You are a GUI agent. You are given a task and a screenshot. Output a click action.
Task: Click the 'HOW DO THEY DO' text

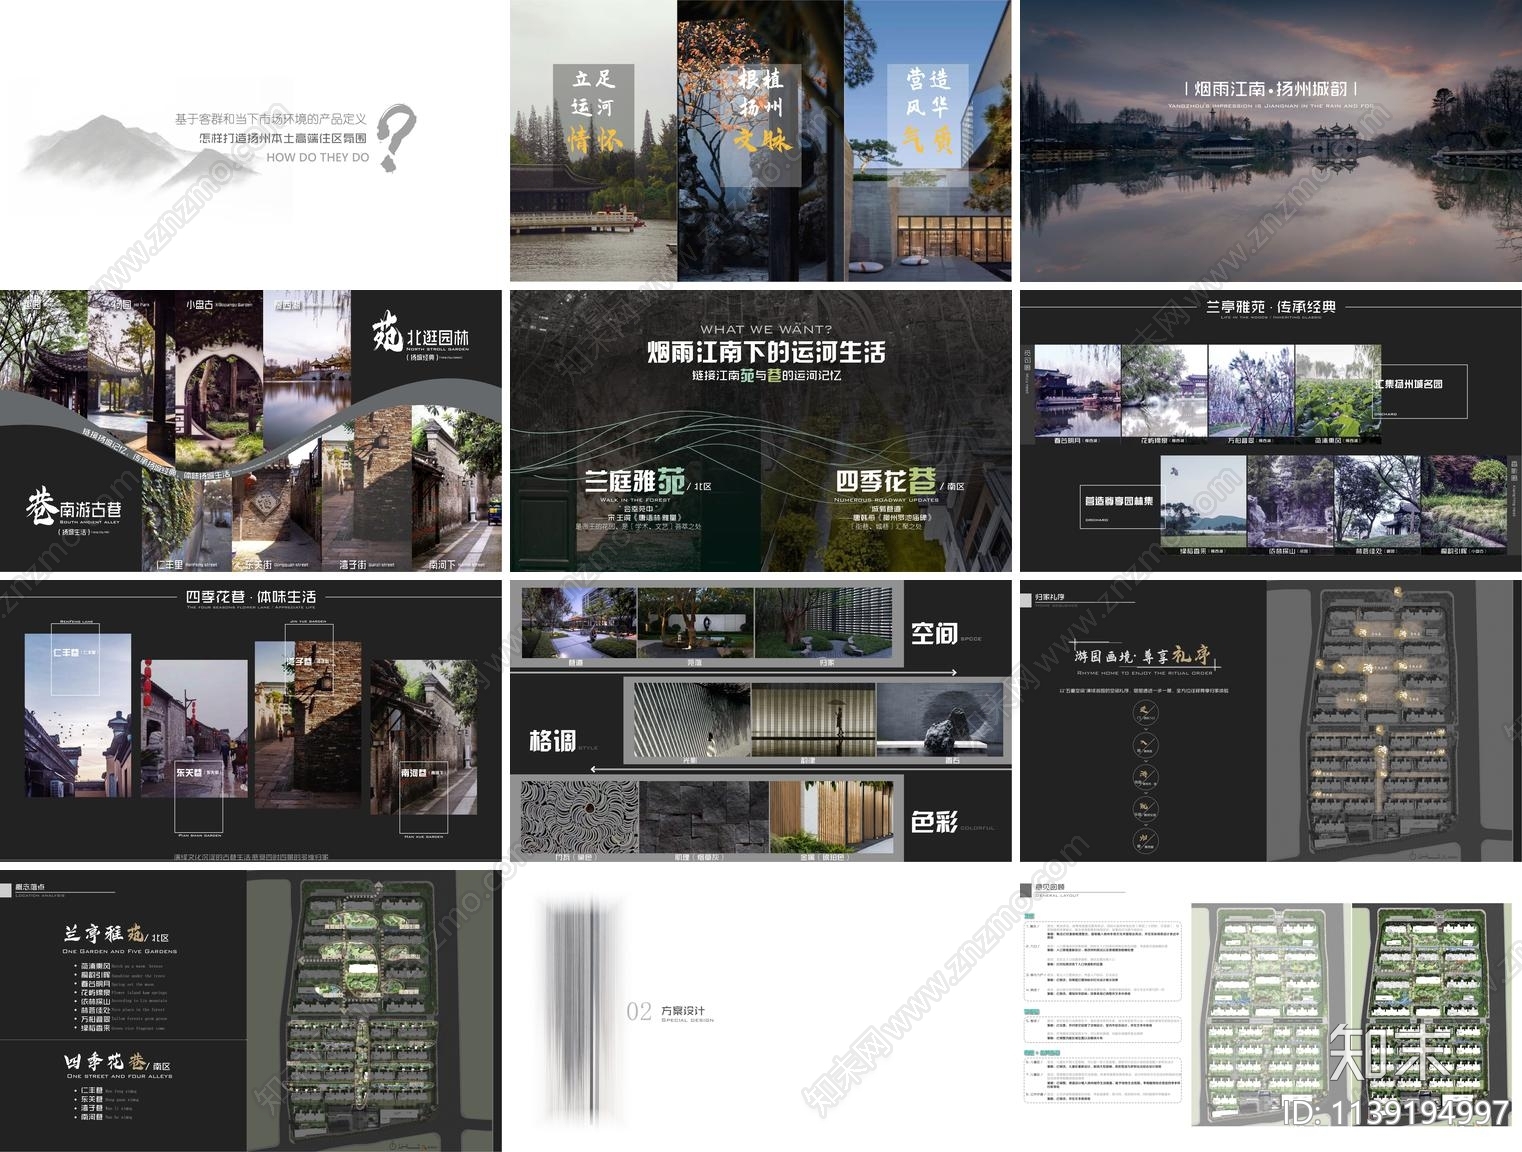pos(317,157)
